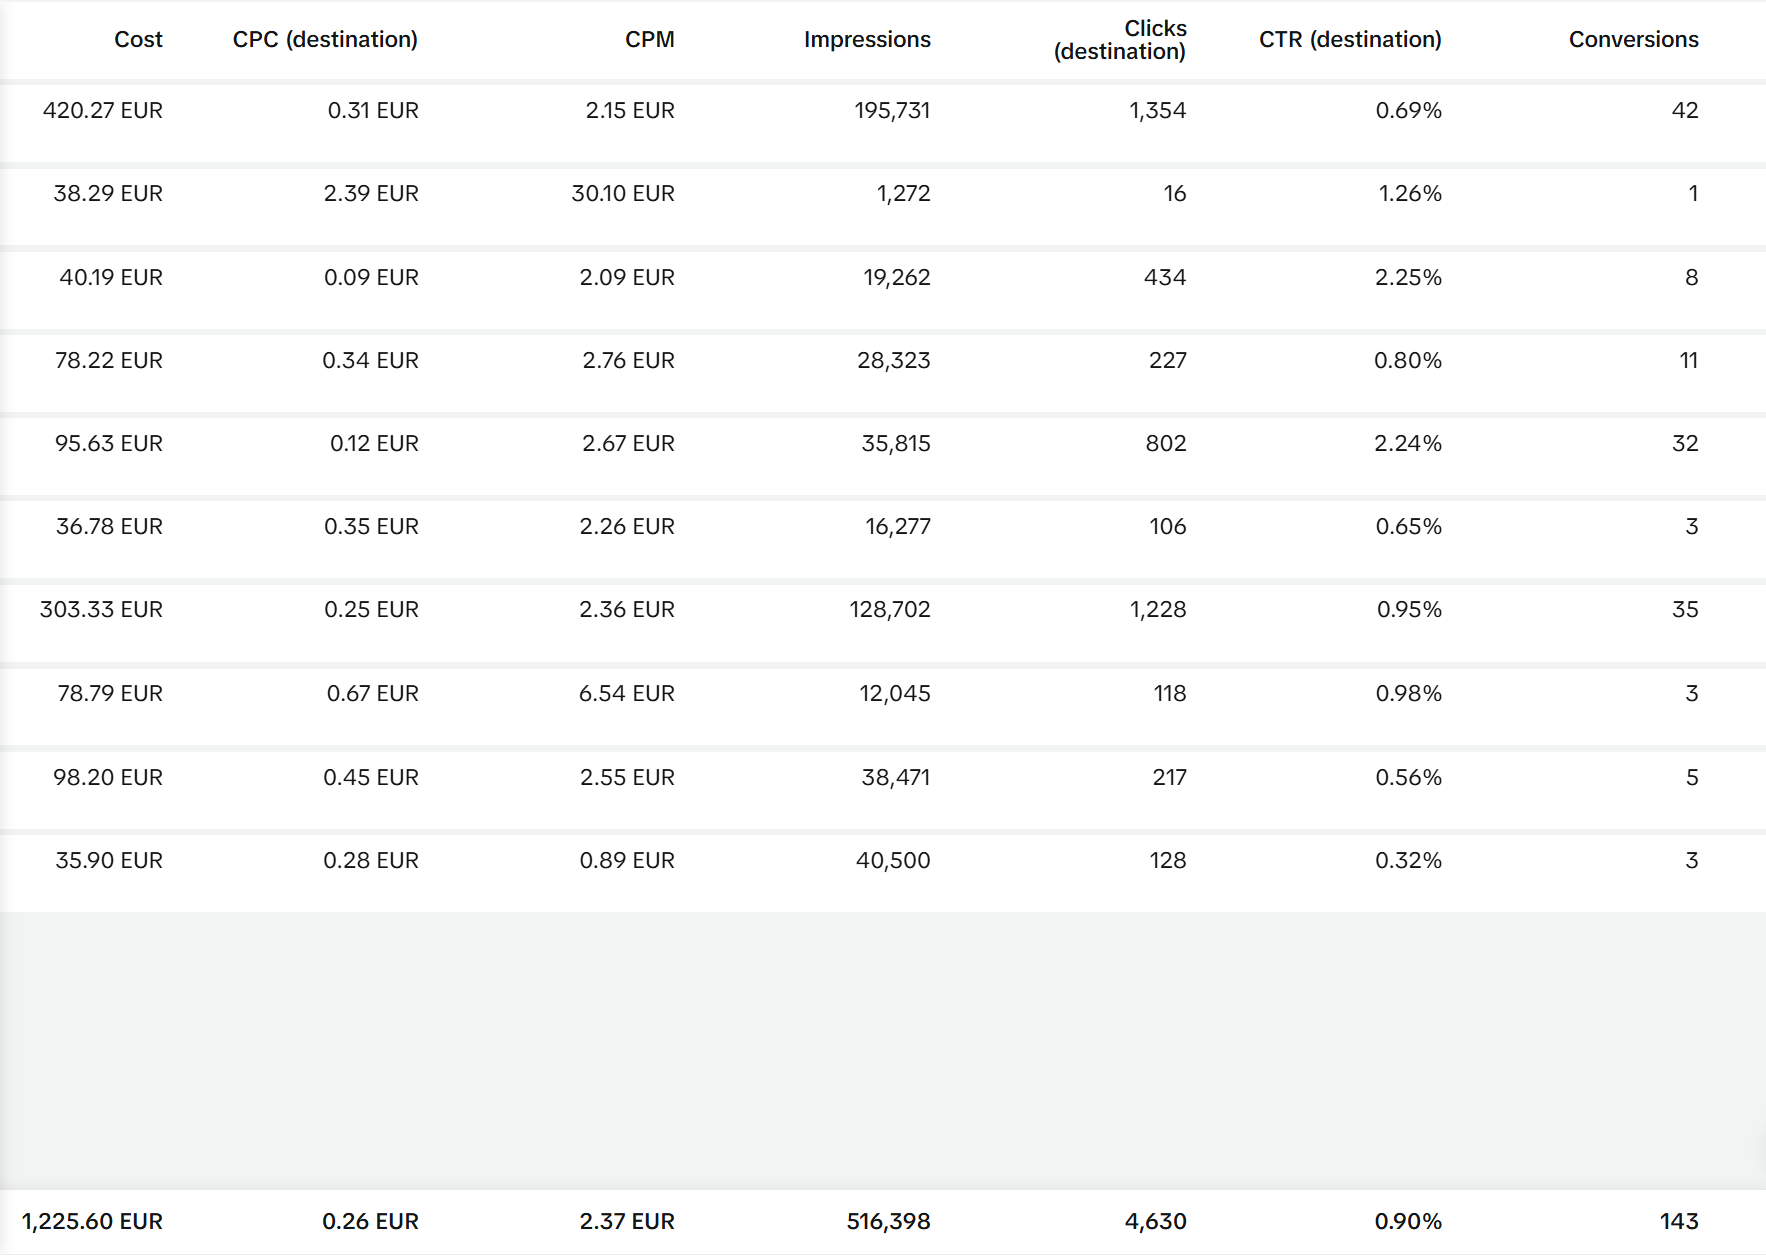Sort table by CPM header
Viewport: 1766px width, 1256px height.
(x=649, y=40)
